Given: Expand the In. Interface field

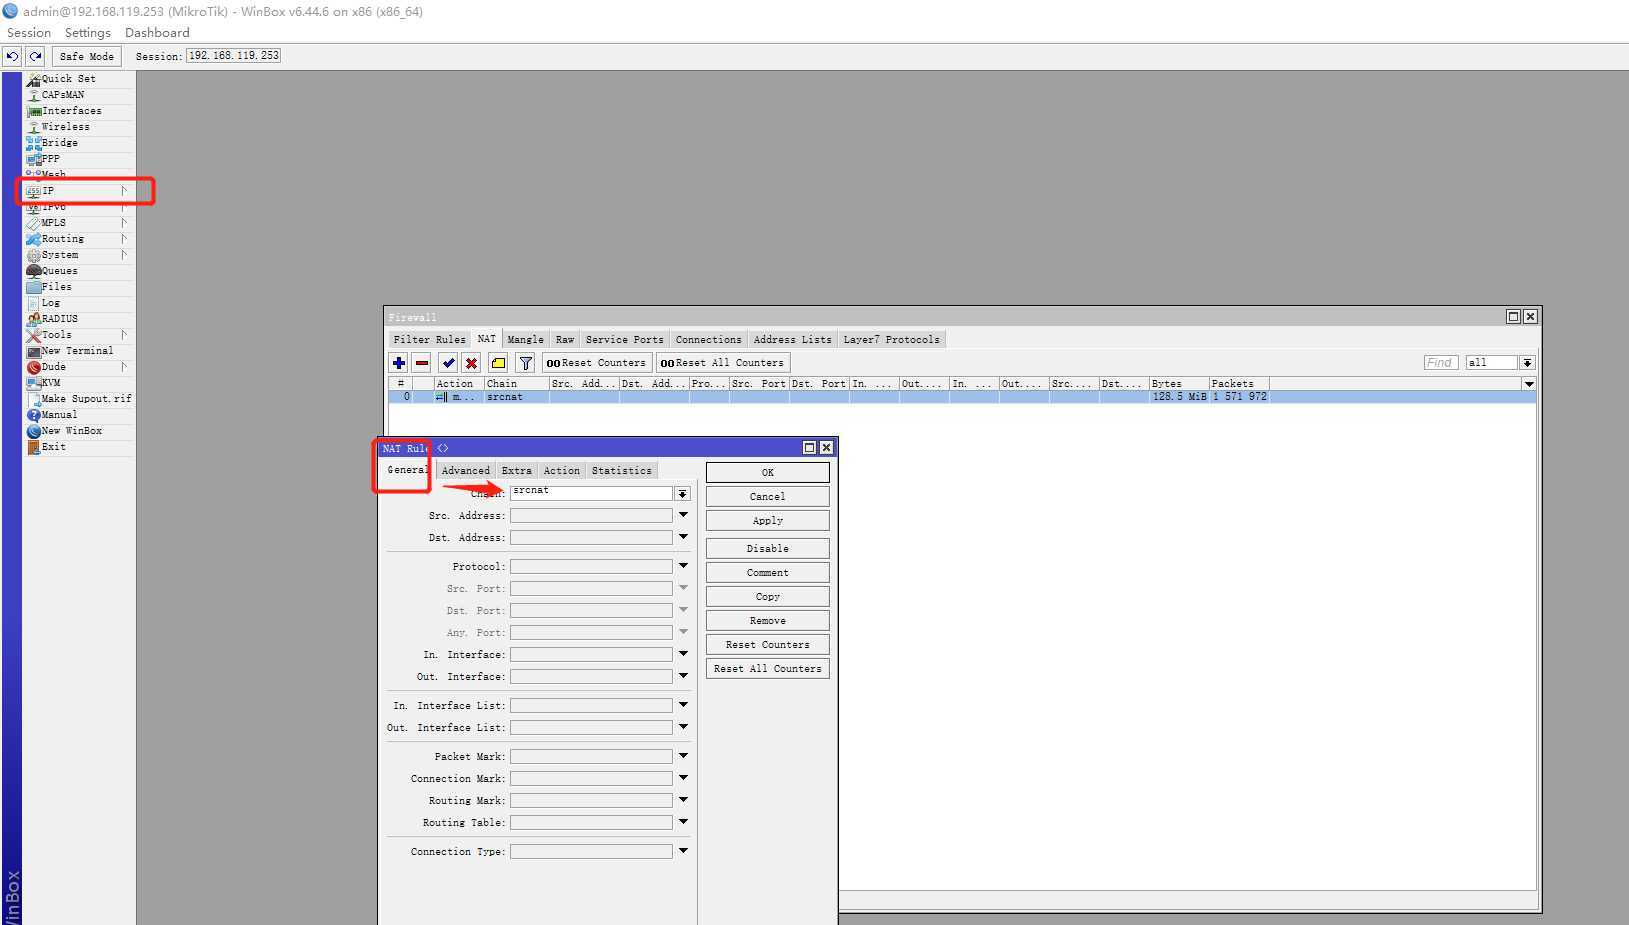Looking at the screenshot, I should (683, 654).
